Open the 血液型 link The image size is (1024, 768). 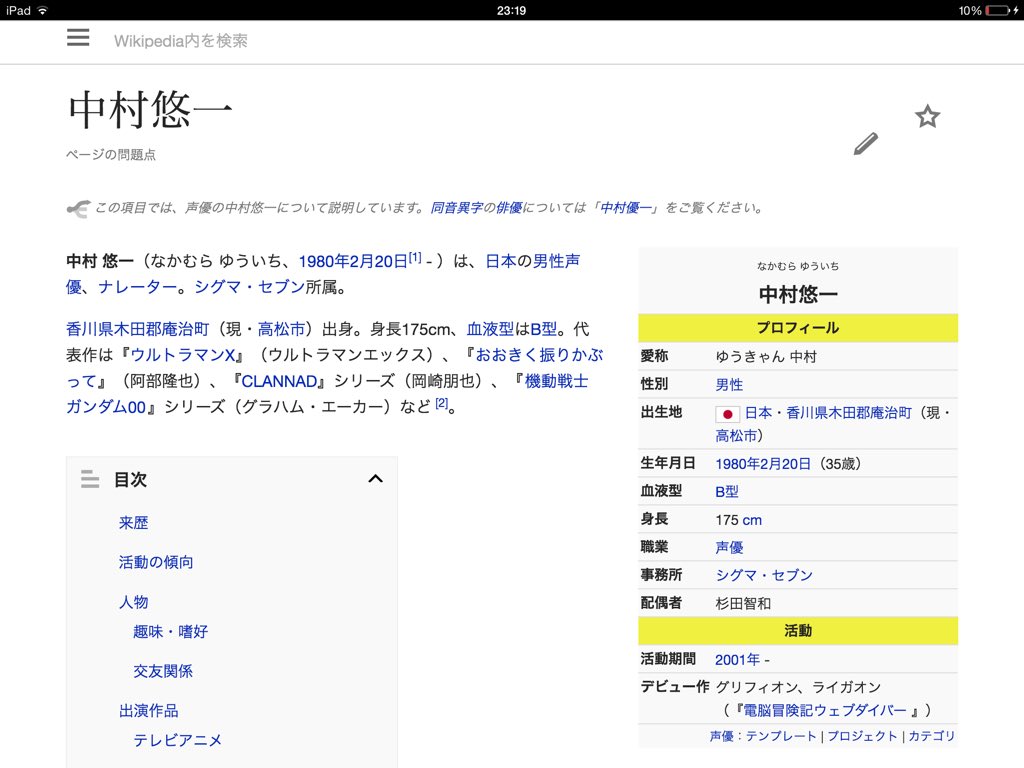[x=490, y=328]
